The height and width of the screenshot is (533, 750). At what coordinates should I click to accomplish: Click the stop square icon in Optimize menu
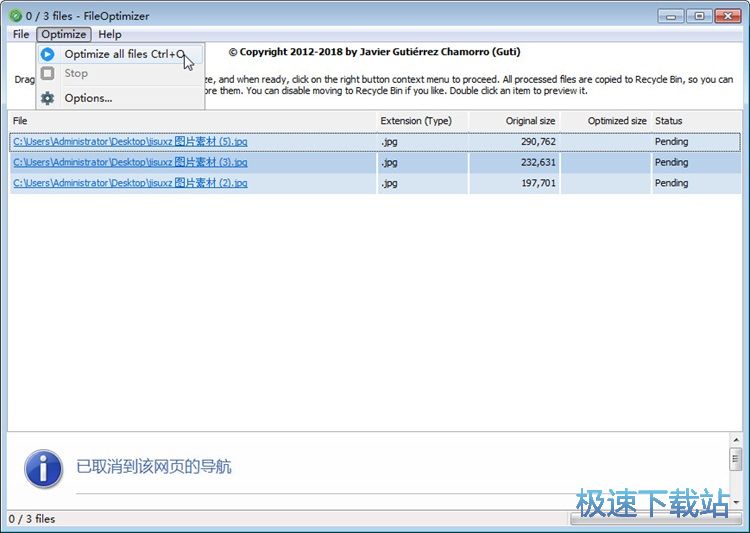47,73
